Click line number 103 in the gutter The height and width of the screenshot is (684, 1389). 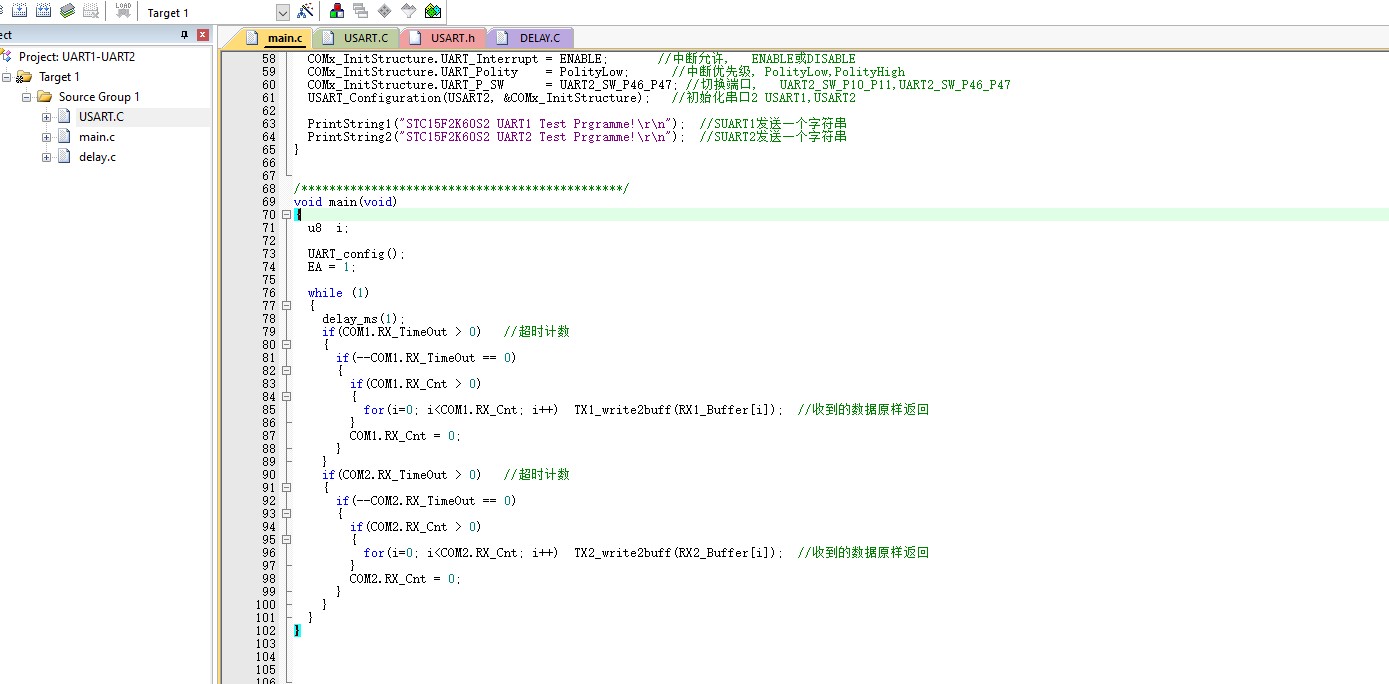coord(266,644)
